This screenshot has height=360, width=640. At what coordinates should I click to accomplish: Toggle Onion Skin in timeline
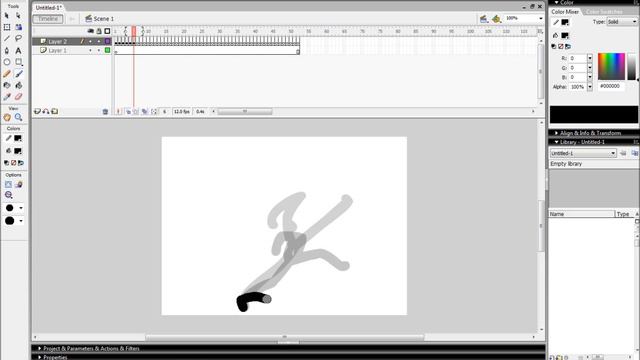pyautogui.click(x=128, y=111)
